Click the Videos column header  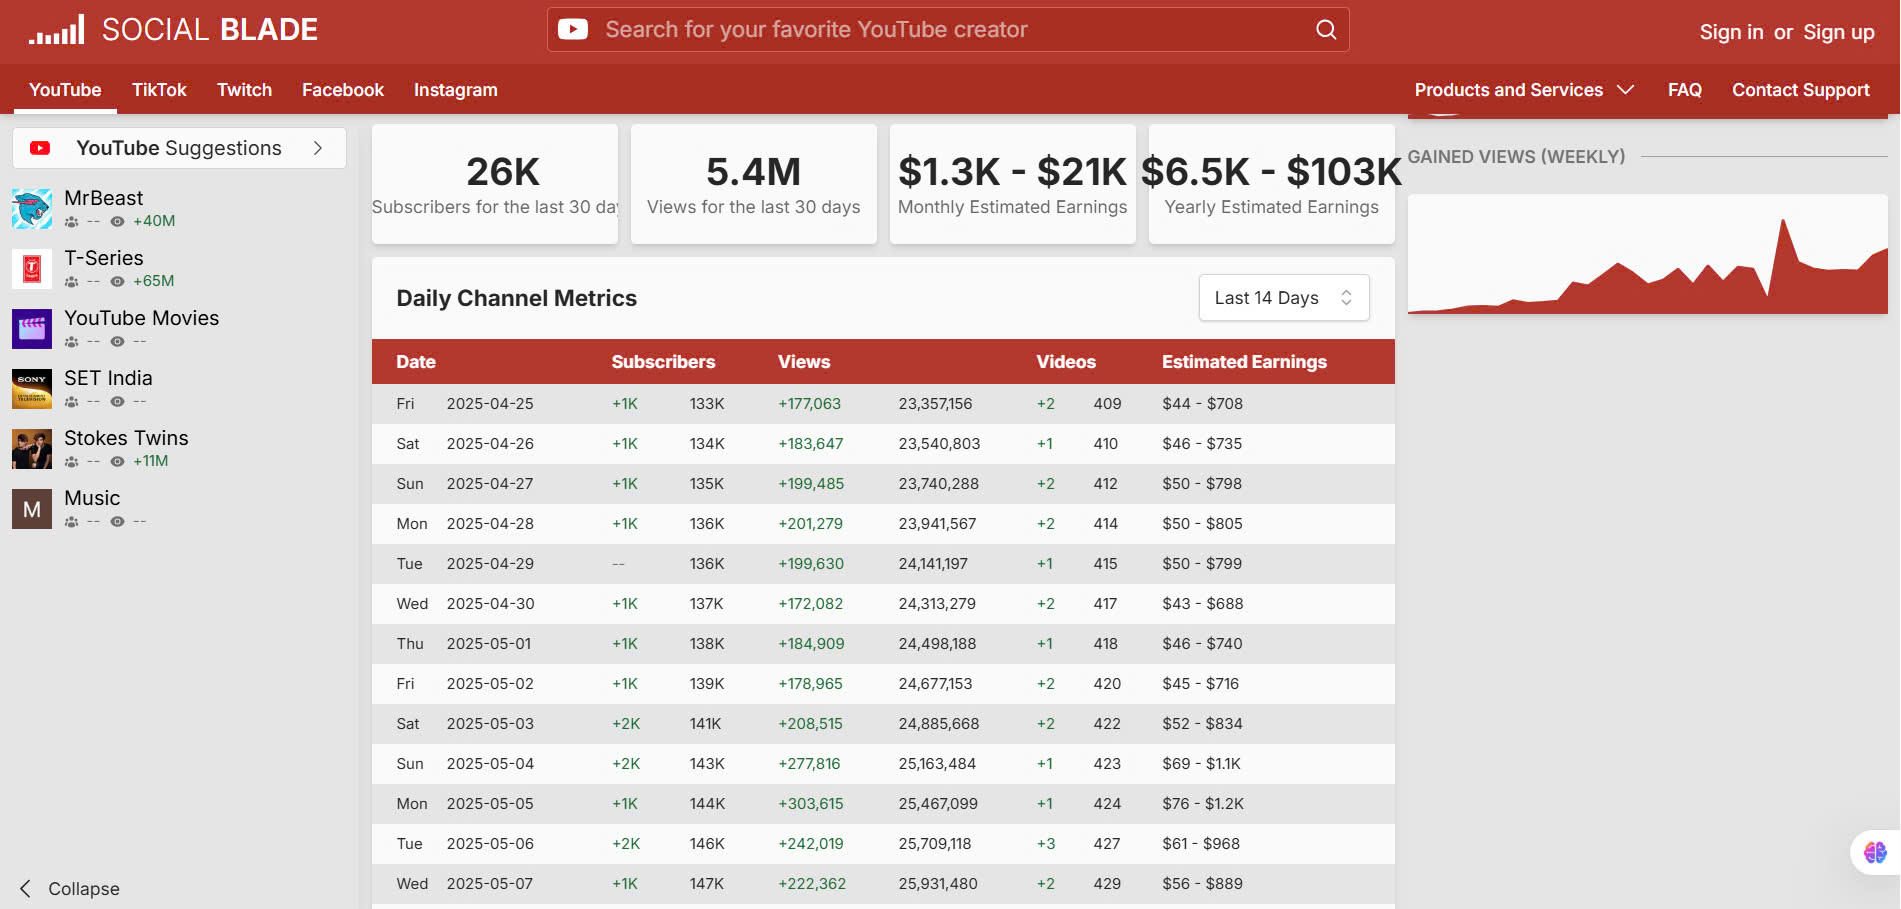[x=1066, y=362]
